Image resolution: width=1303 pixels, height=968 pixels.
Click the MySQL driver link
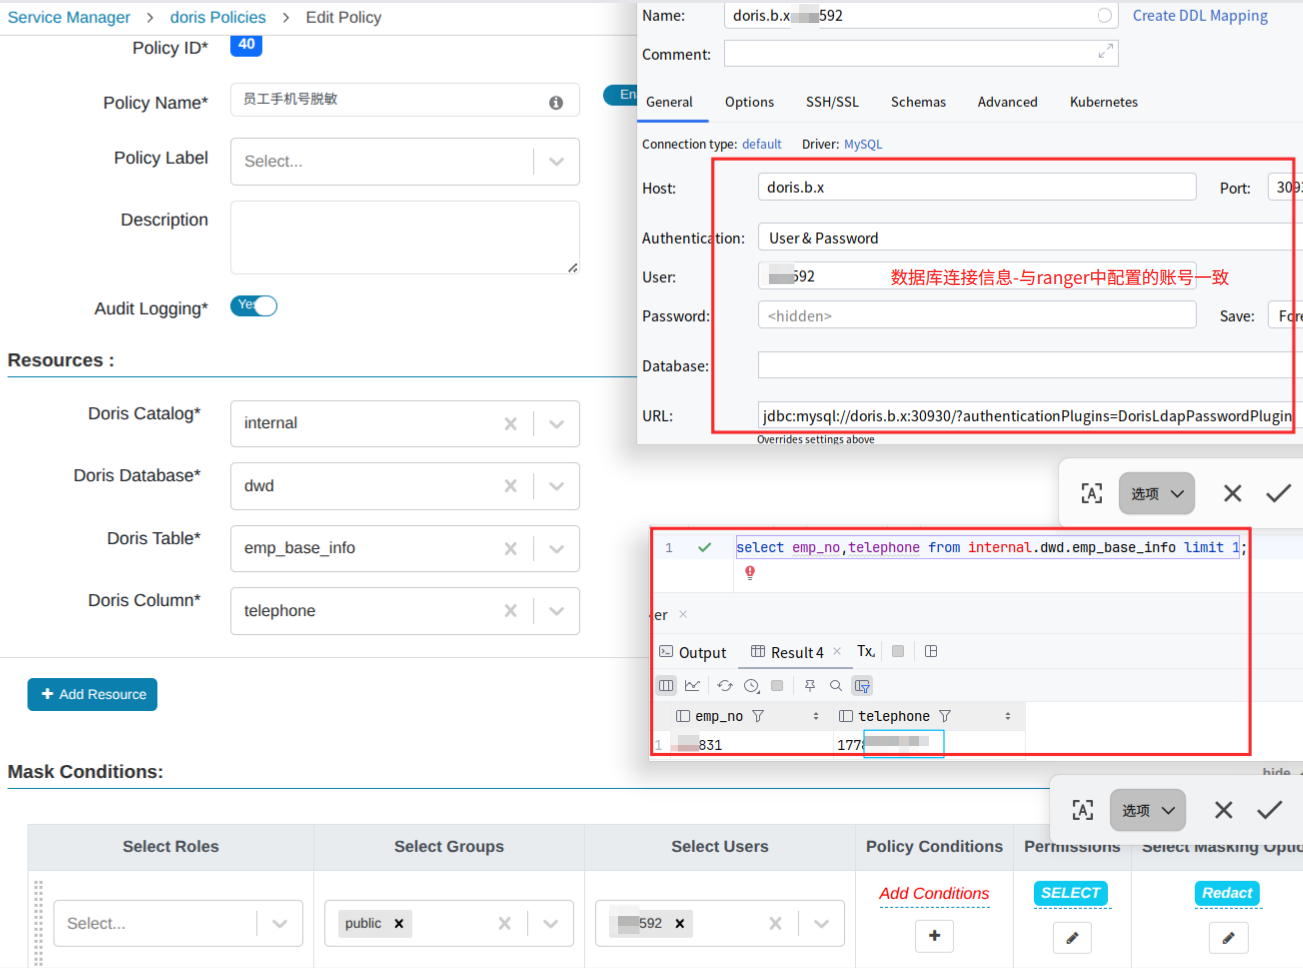[x=863, y=144]
